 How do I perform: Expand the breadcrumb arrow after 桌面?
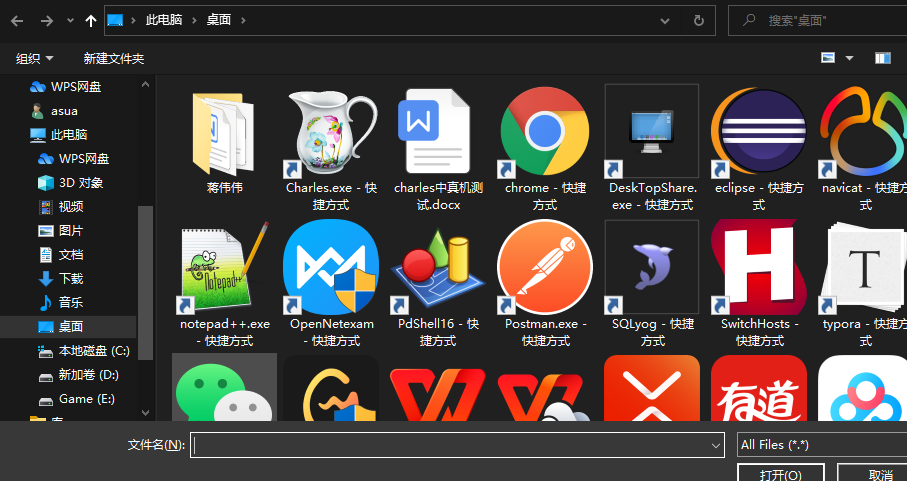coord(244,20)
